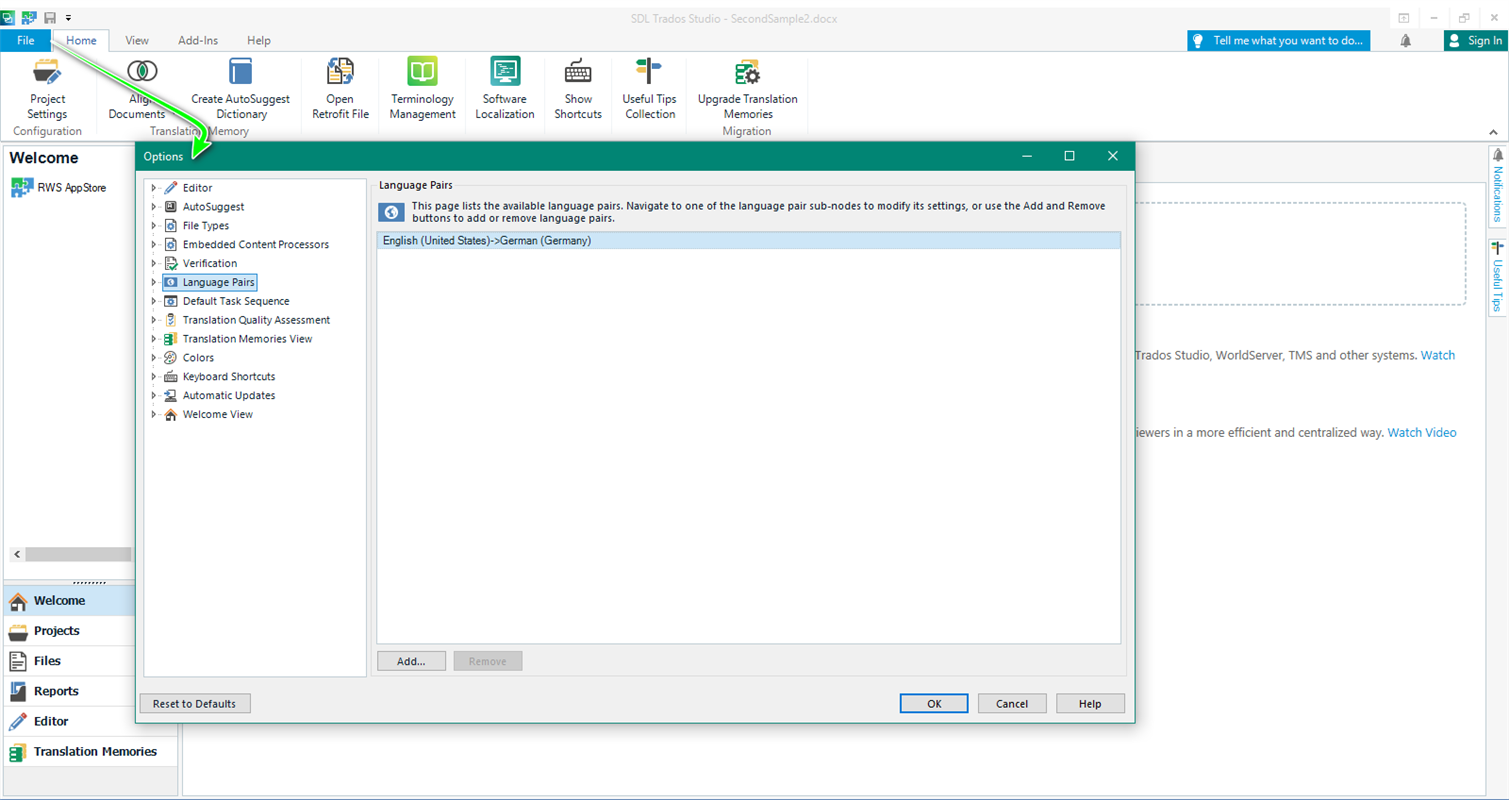Click Show Shortcuts keyboard icon
The image size is (1509, 800).
click(x=578, y=73)
